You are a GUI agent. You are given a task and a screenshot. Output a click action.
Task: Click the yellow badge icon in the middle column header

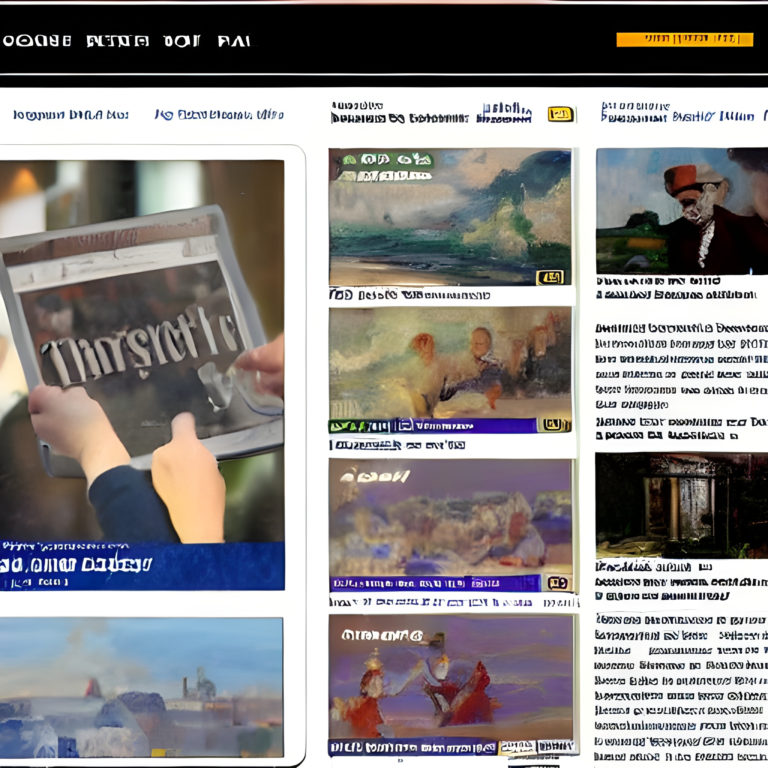tap(561, 115)
